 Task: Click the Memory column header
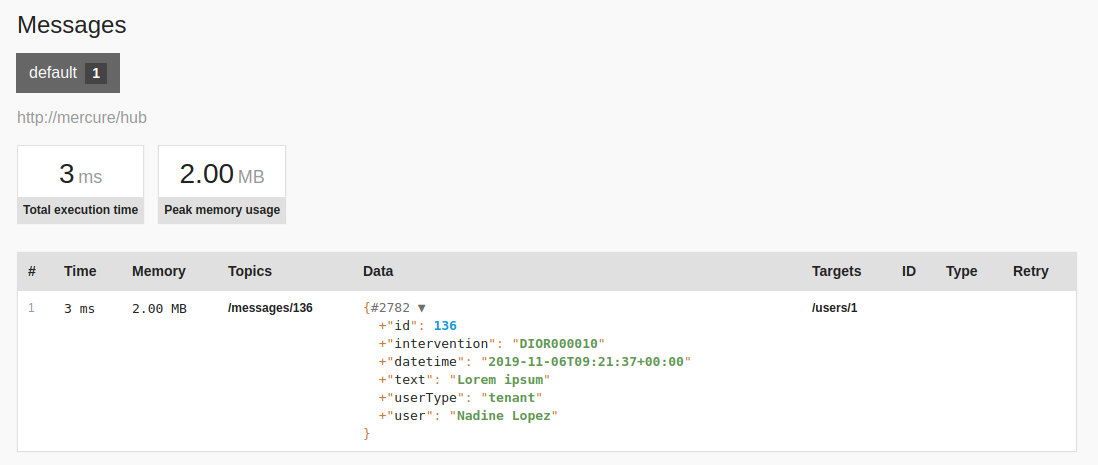click(x=159, y=271)
